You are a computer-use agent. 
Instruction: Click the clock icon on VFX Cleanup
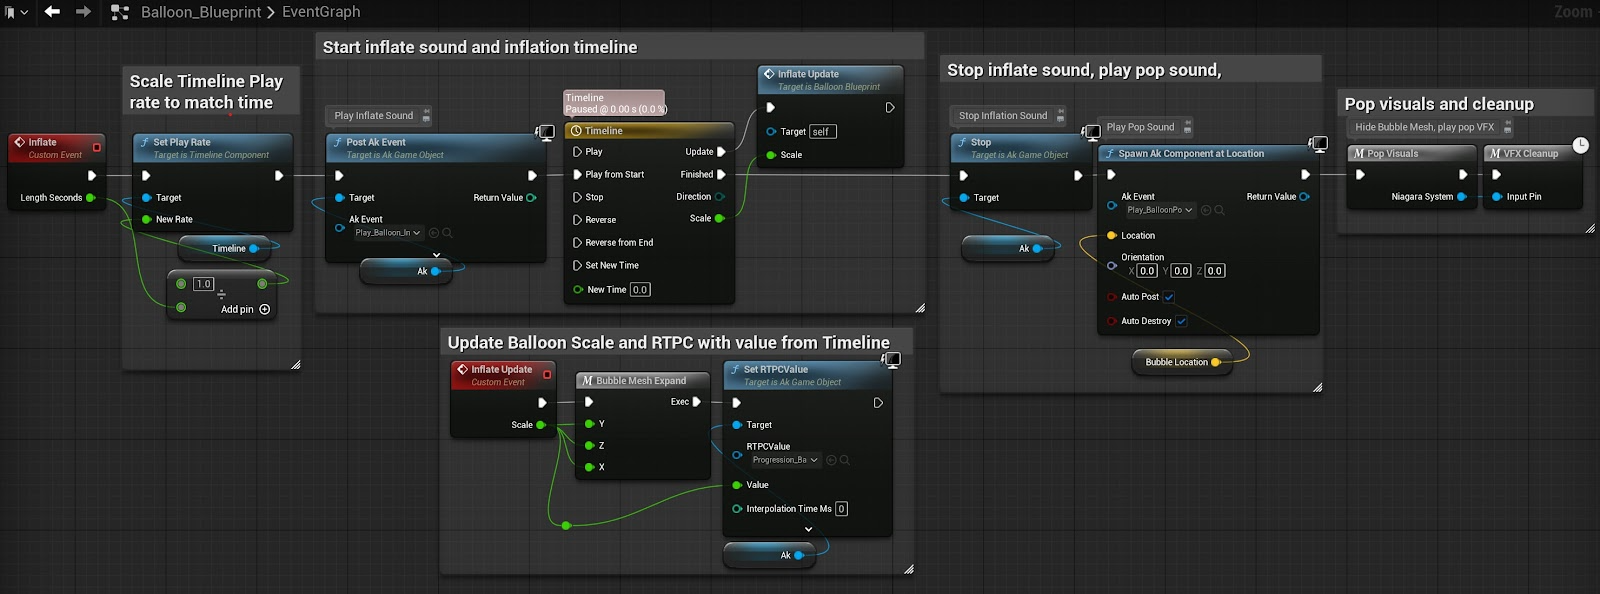point(1580,145)
